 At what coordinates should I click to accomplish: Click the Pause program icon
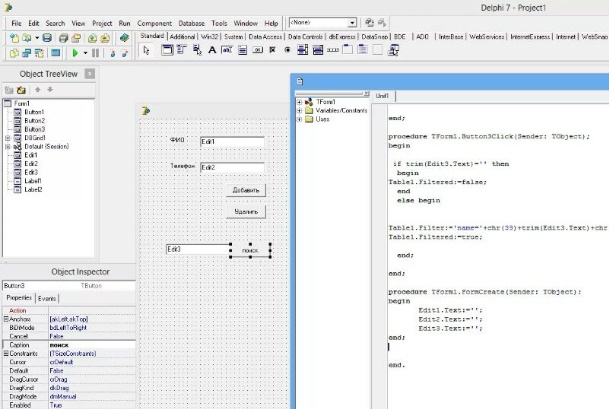click(95, 53)
